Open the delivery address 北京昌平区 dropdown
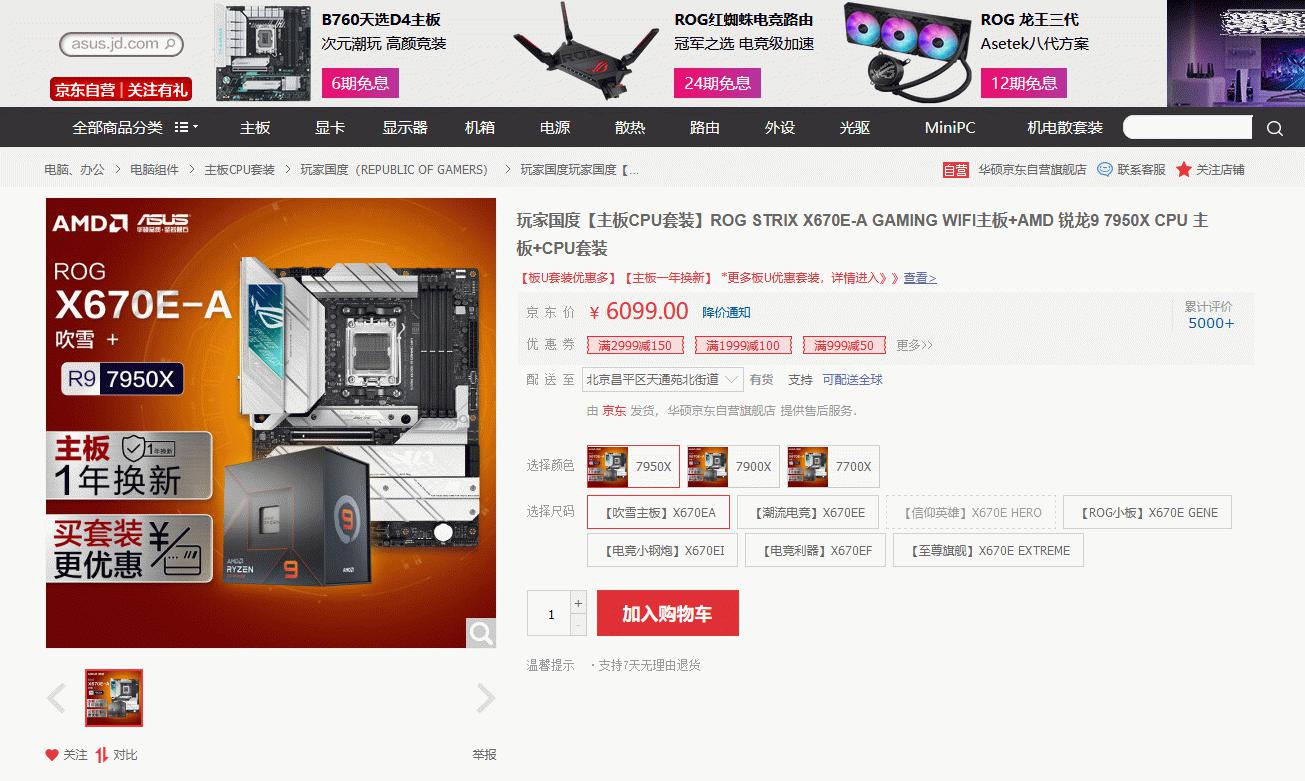Viewport: 1305px width, 781px height. pos(664,380)
